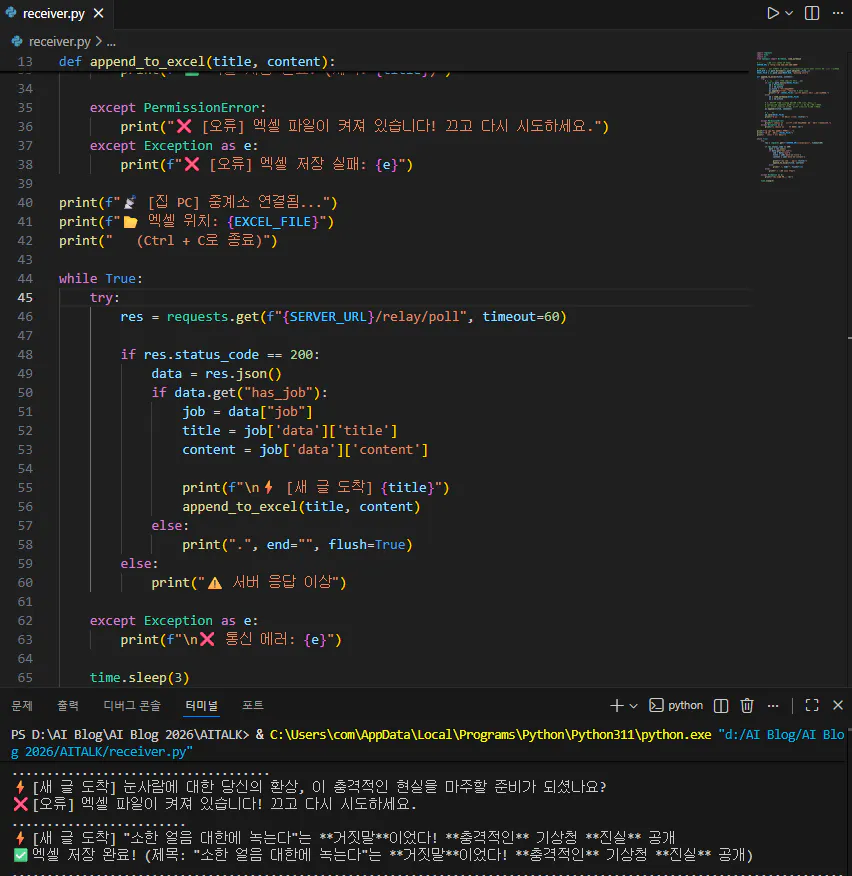852x876 pixels.
Task: Split the editor into two columns
Action: pos(810,13)
